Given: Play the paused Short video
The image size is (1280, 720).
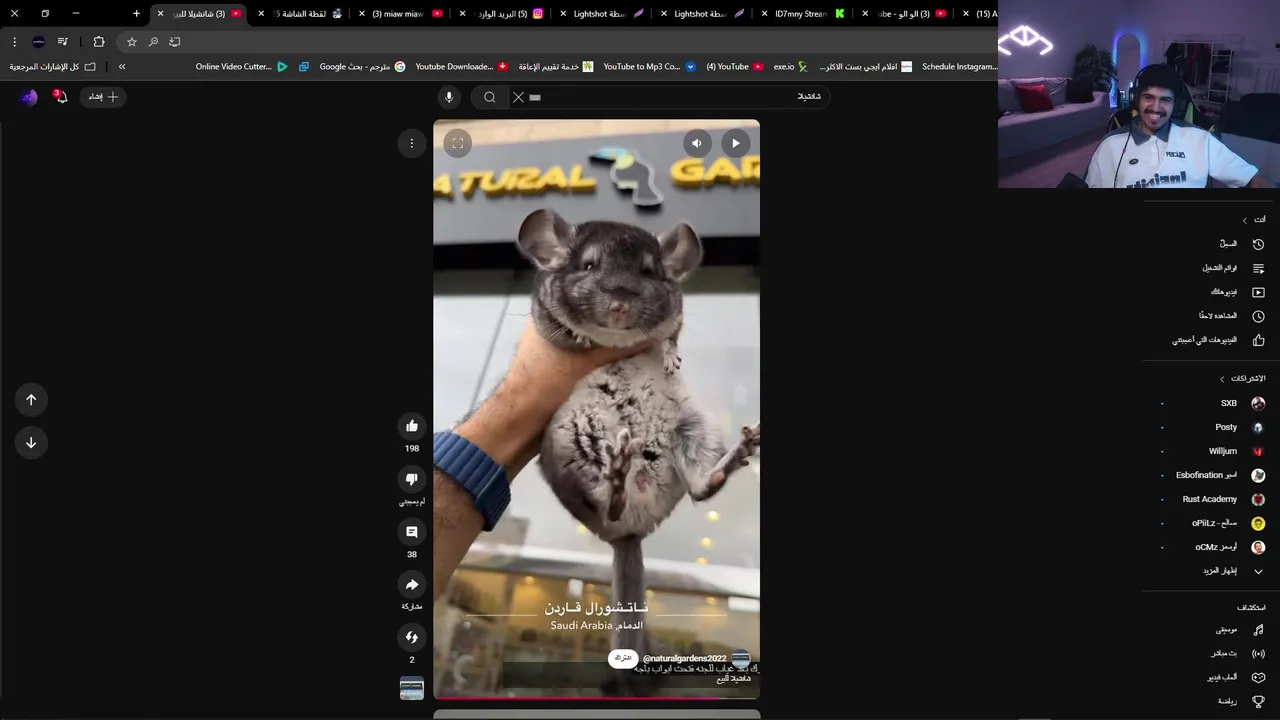Looking at the screenshot, I should point(736,143).
